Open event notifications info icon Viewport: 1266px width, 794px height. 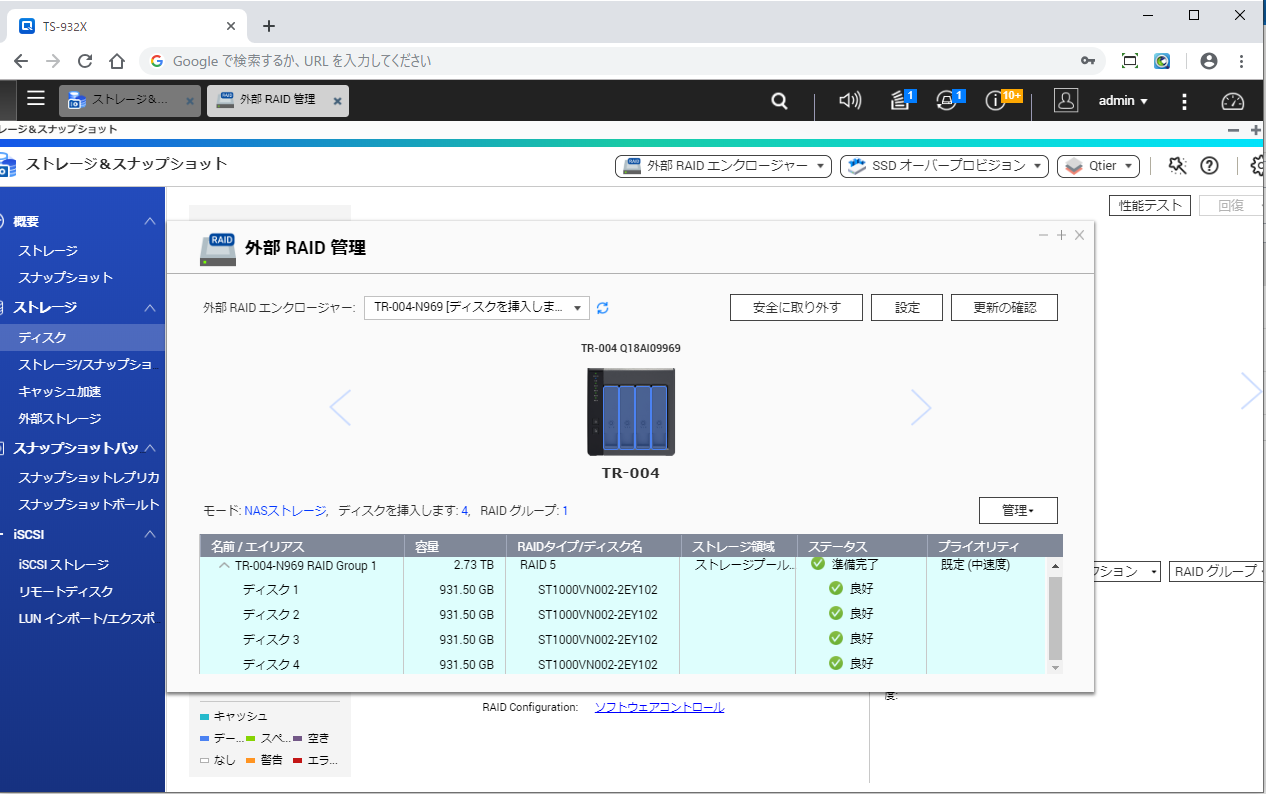click(996, 101)
